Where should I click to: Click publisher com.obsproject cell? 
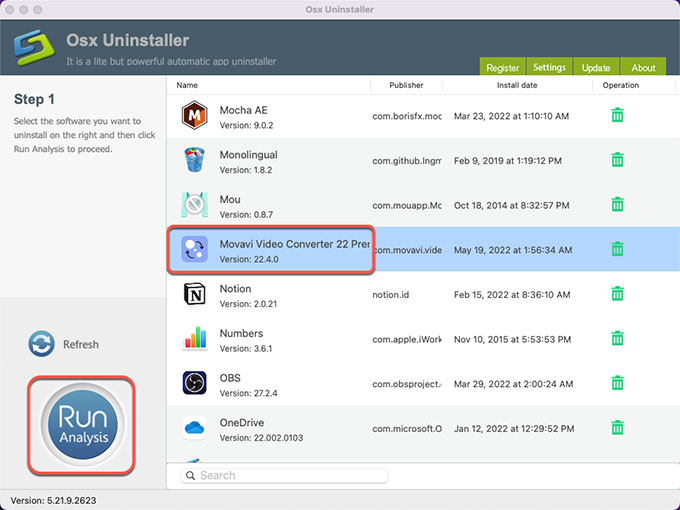407,384
